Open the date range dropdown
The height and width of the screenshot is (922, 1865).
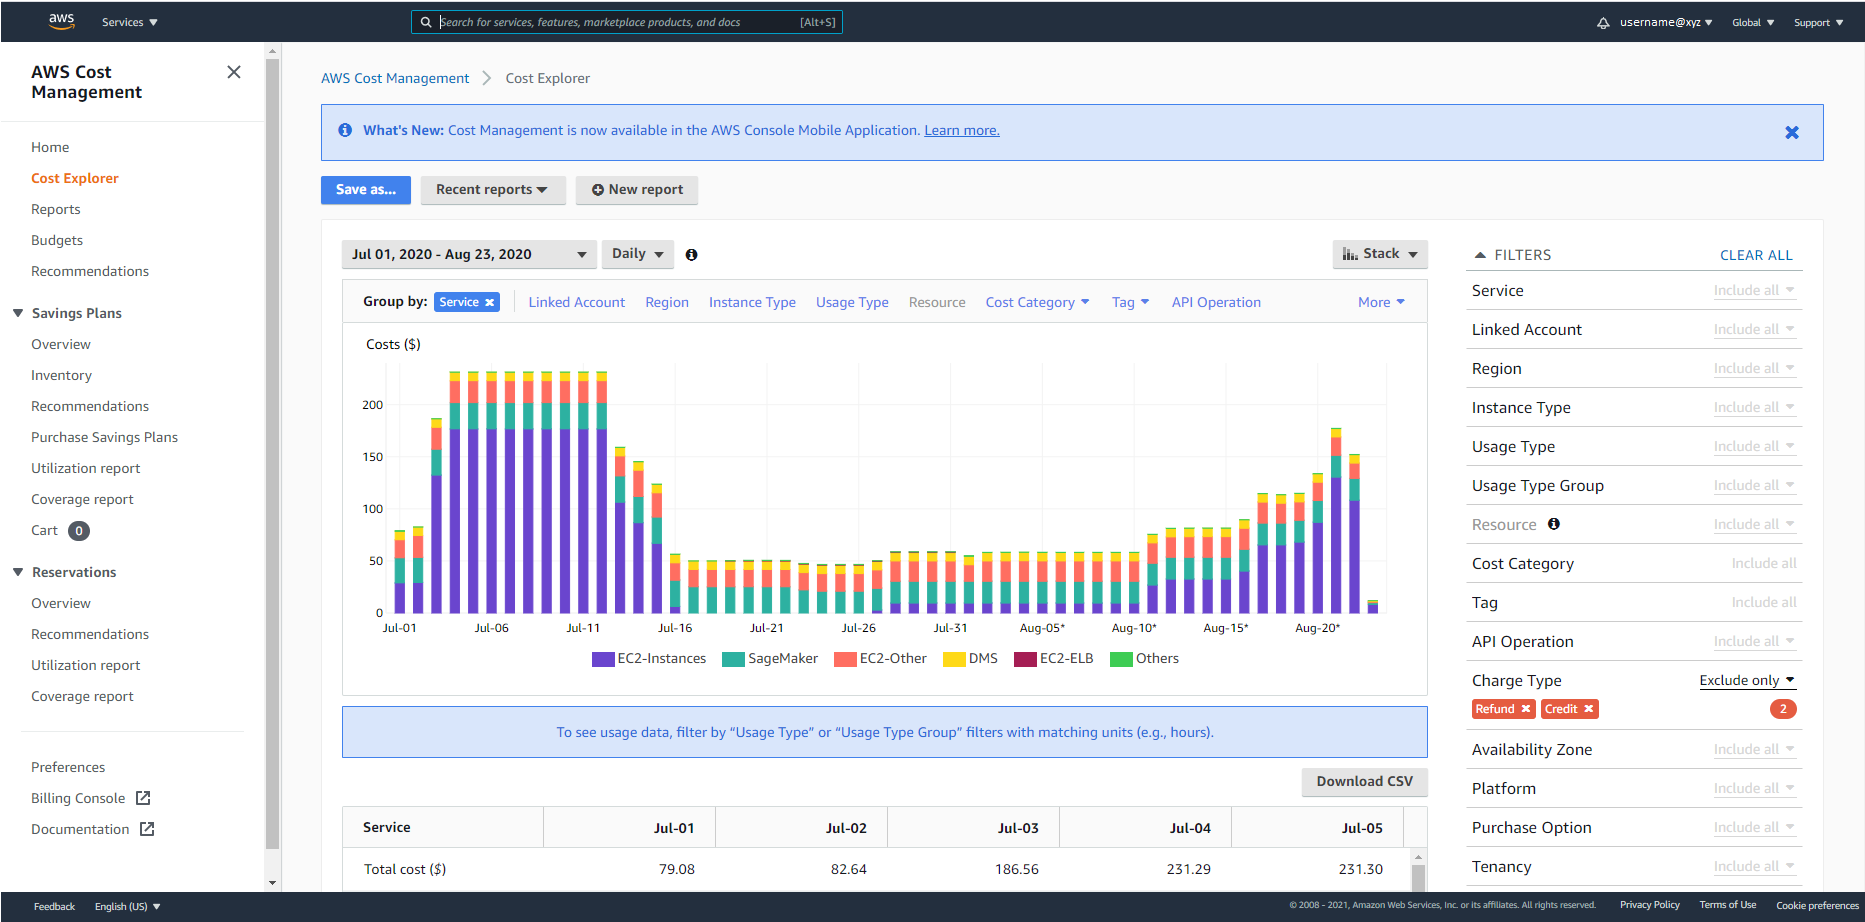tap(469, 254)
